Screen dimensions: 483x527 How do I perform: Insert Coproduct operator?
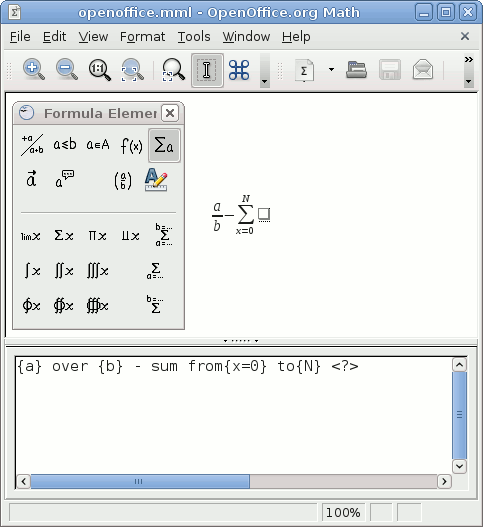[130, 236]
